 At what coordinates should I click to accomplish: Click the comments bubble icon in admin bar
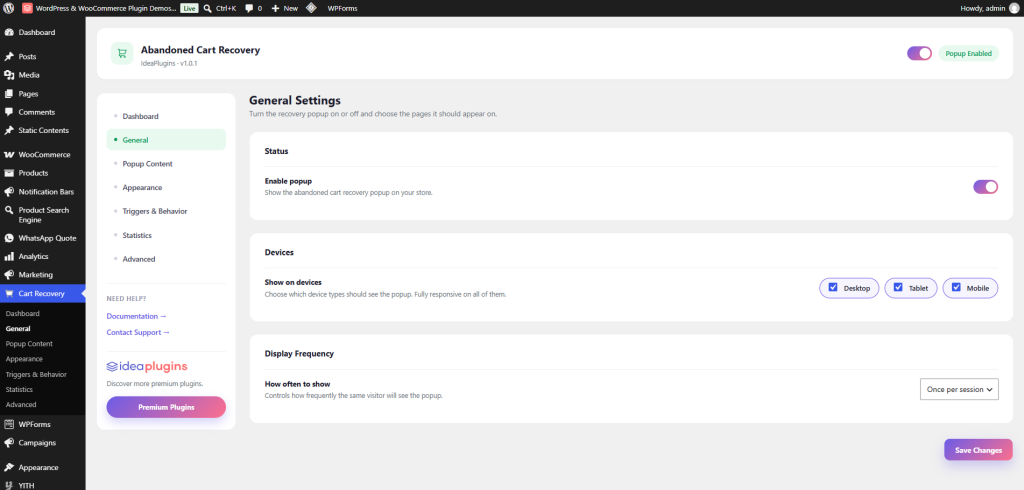pos(249,8)
